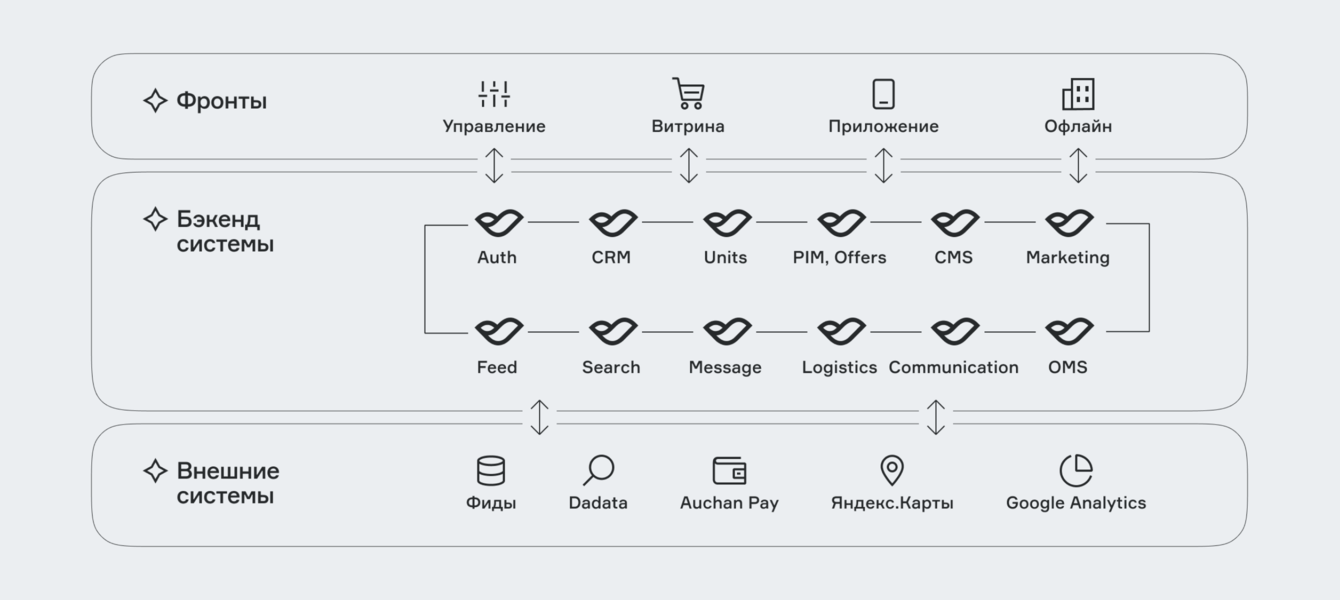Select the Search service logo
Image resolution: width=1340 pixels, height=600 pixels.
[x=612, y=331]
